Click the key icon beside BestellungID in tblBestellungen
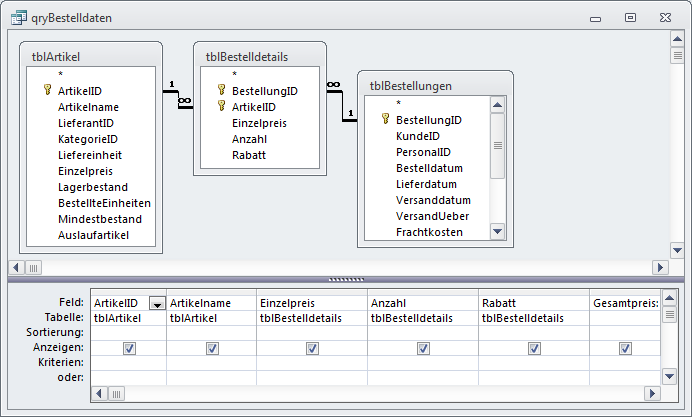This screenshot has height=417, width=692. (385, 119)
